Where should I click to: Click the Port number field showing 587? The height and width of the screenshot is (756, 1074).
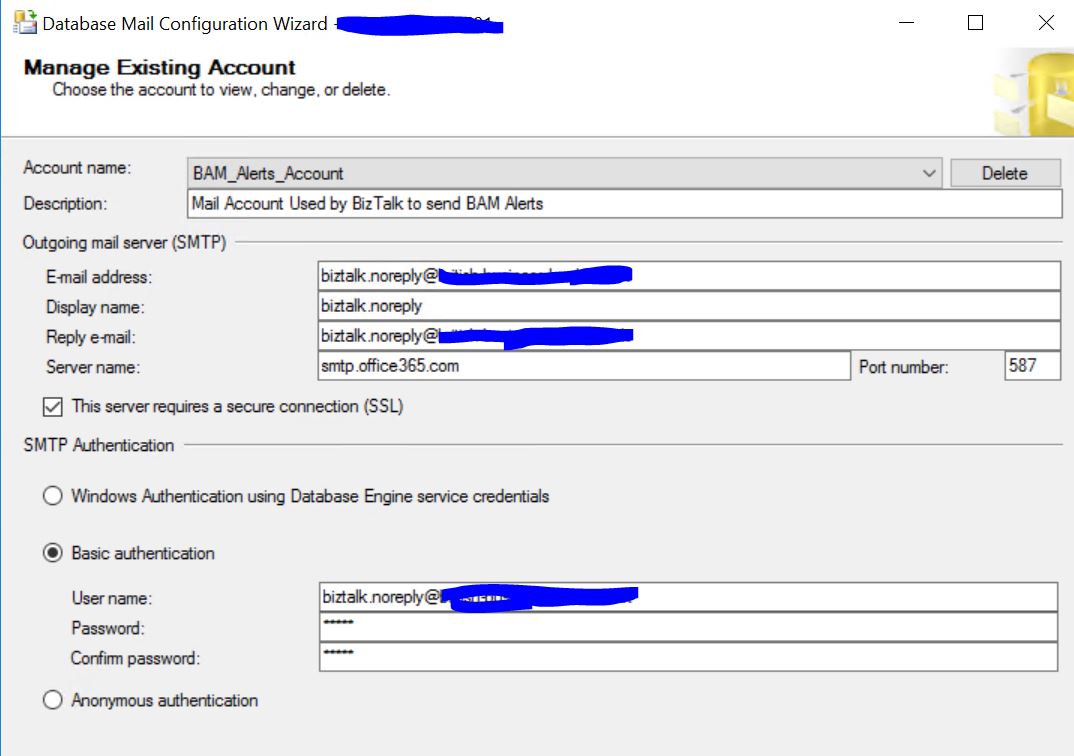pos(1032,366)
